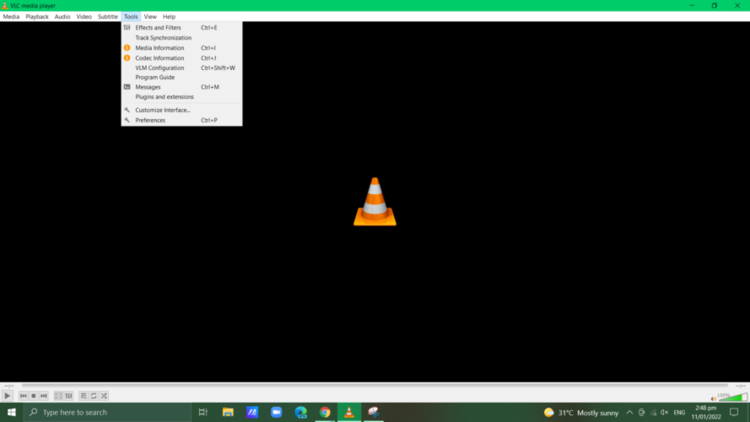750x422 pixels.
Task: Click the Preferences wrench icon
Action: pyautogui.click(x=127, y=120)
